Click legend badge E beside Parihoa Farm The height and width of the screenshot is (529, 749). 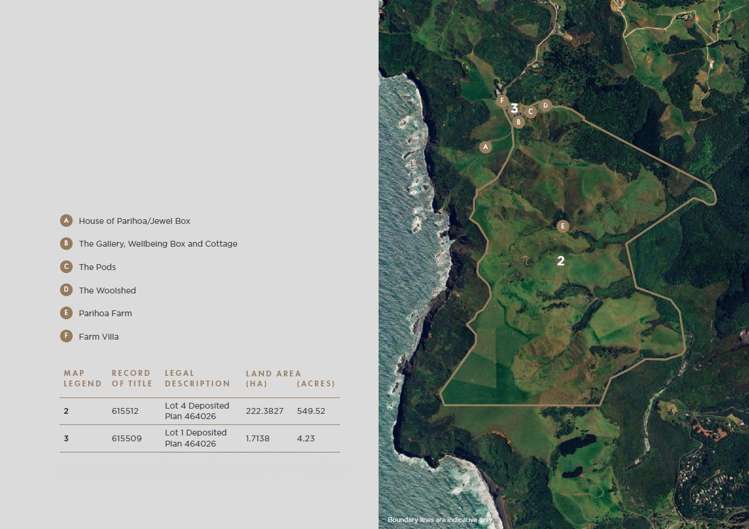pyautogui.click(x=66, y=313)
